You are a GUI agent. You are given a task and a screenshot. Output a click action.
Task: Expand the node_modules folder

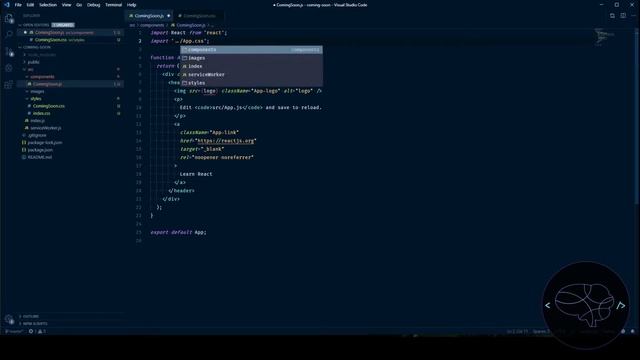click(41, 55)
